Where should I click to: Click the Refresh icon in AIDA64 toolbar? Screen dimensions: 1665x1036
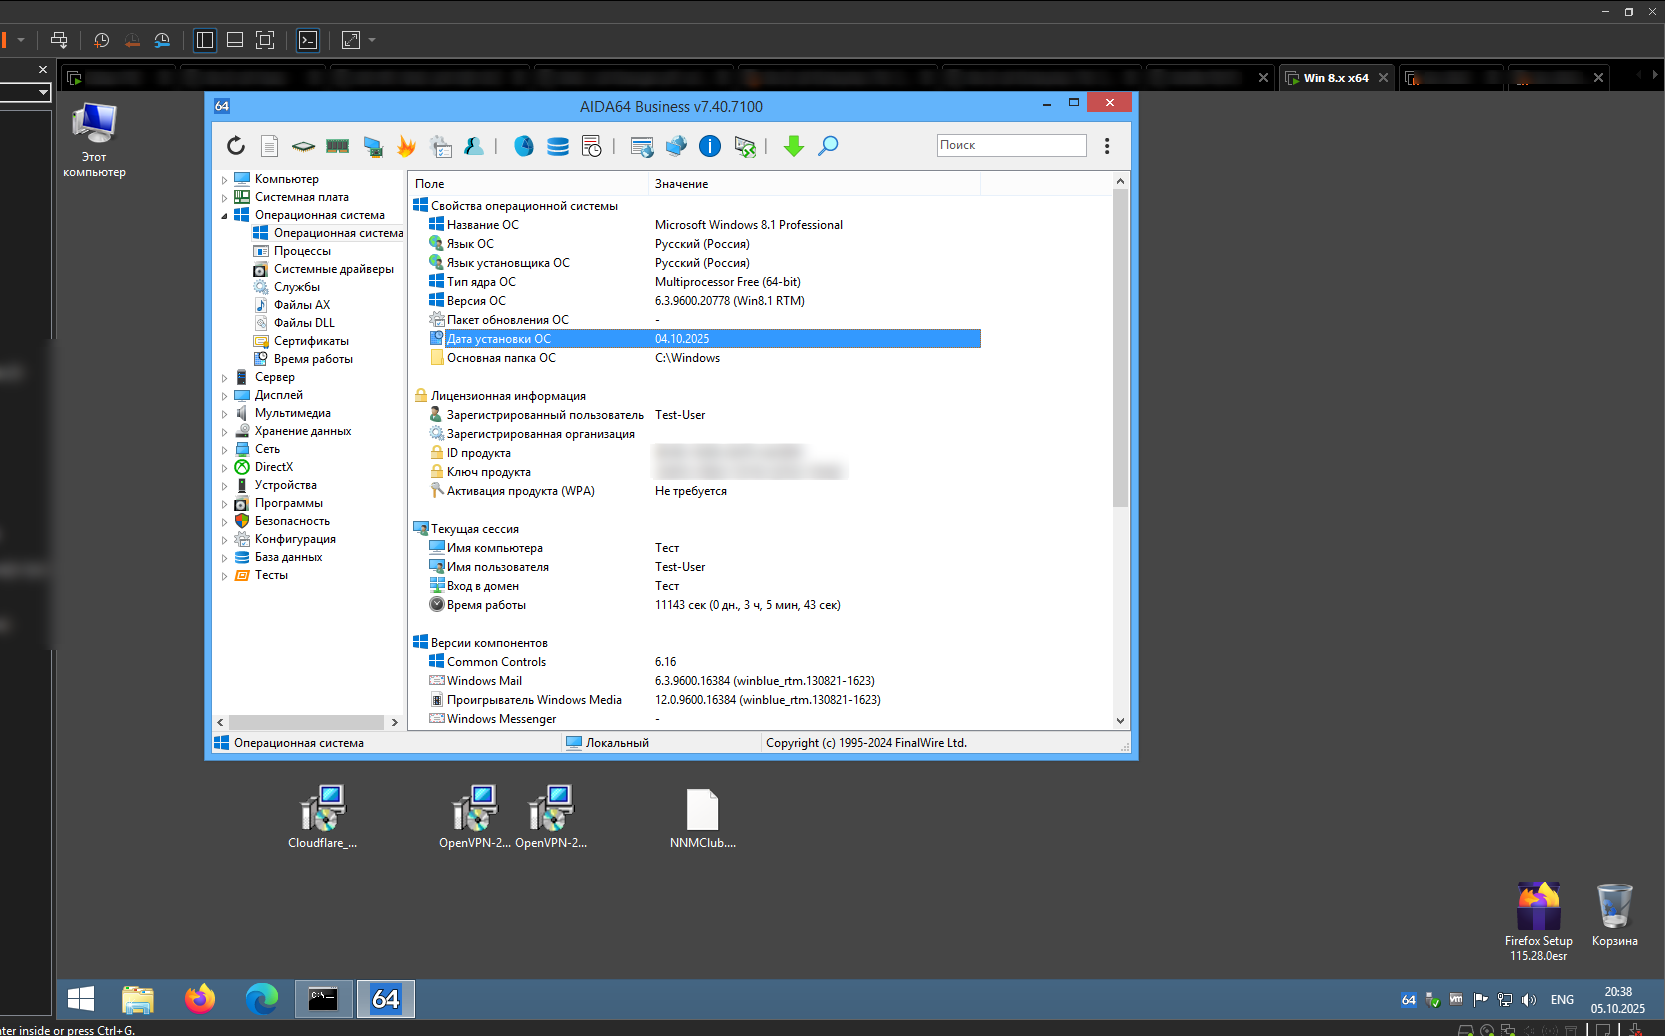(x=236, y=146)
